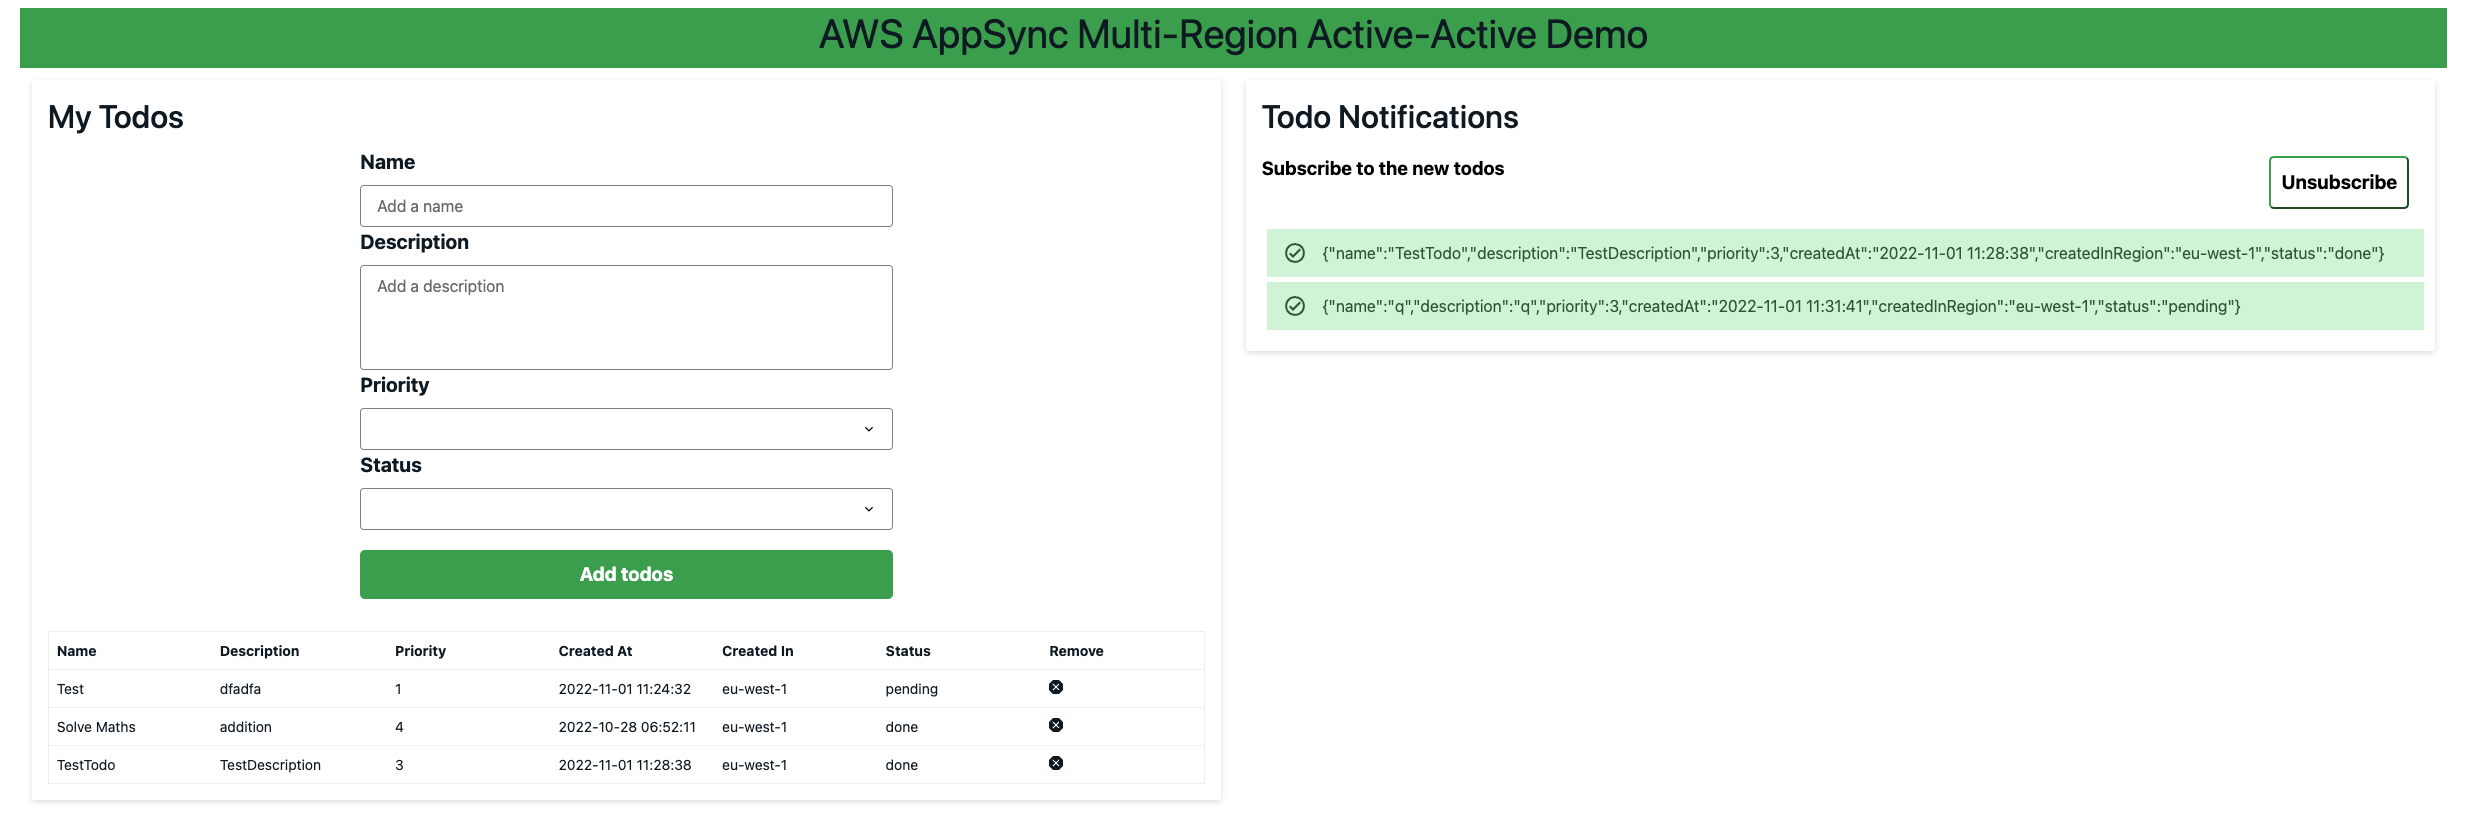Screen dimensions: 2465x834
Task: Unsubscribe from todo notifications
Action: coord(2338,182)
